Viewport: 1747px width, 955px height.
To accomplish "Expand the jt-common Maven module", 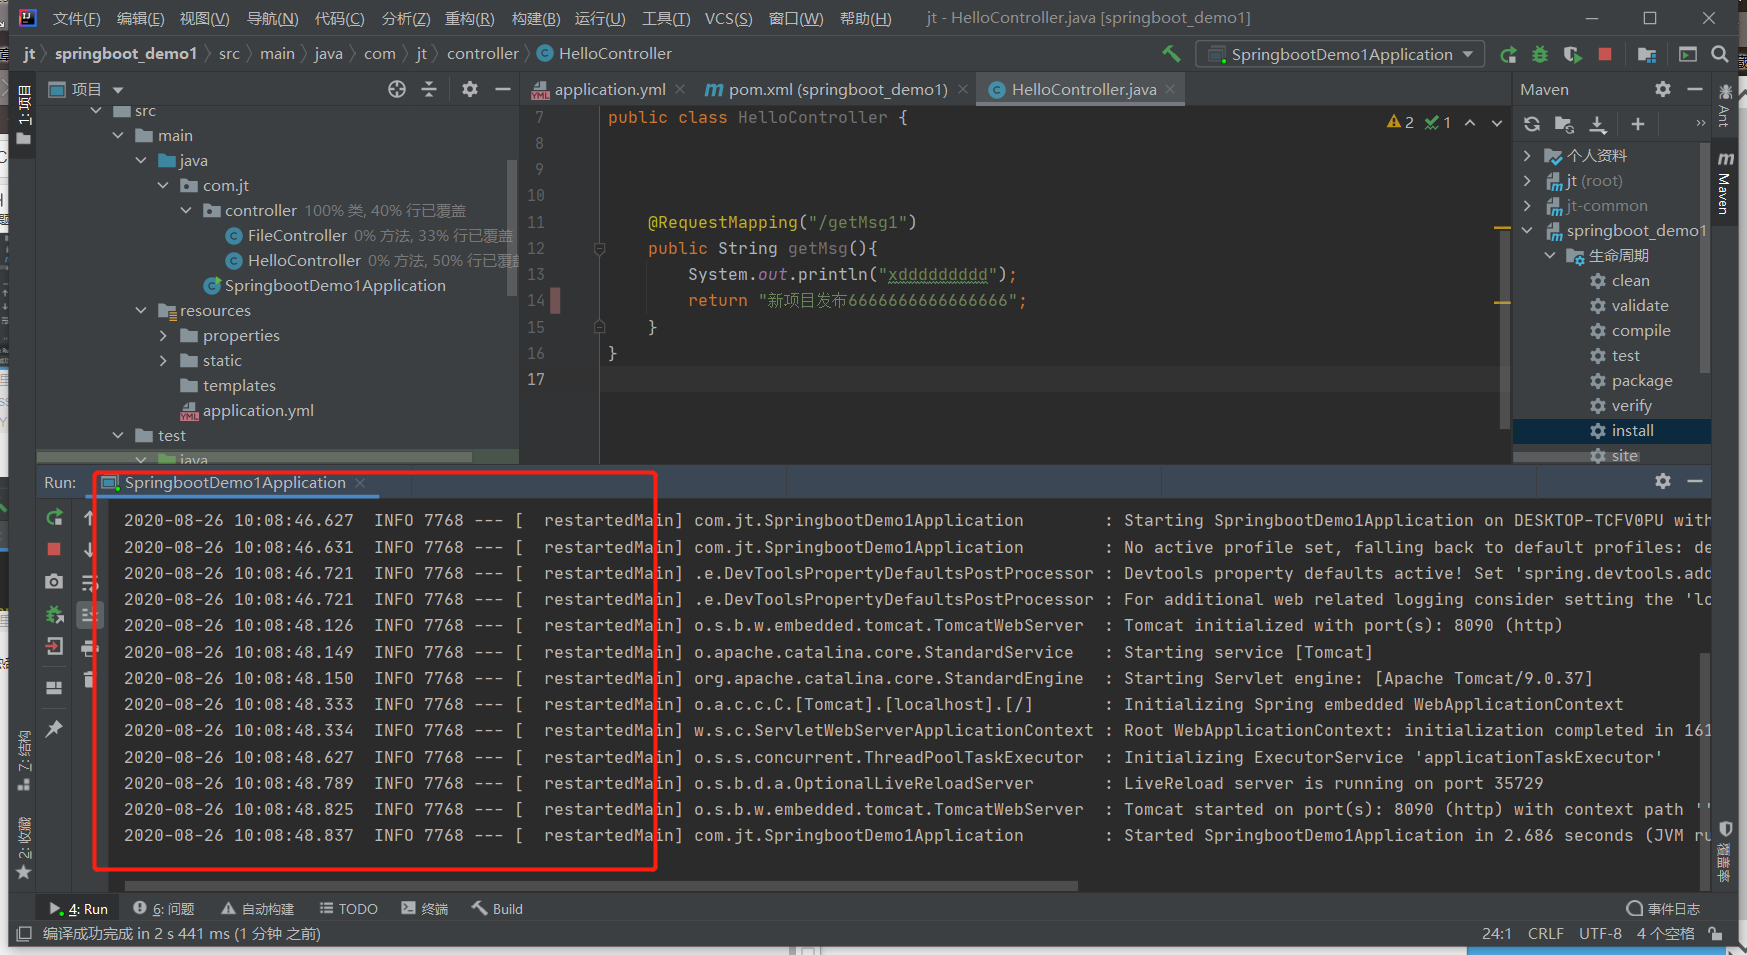I will click(x=1527, y=205).
